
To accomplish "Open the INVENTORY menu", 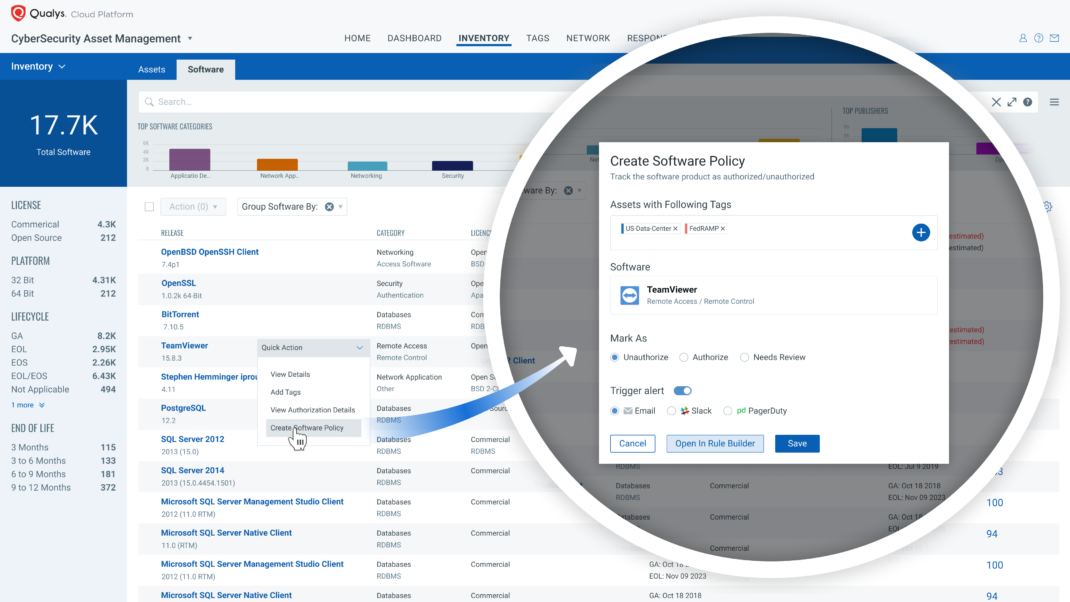I will [x=484, y=38].
